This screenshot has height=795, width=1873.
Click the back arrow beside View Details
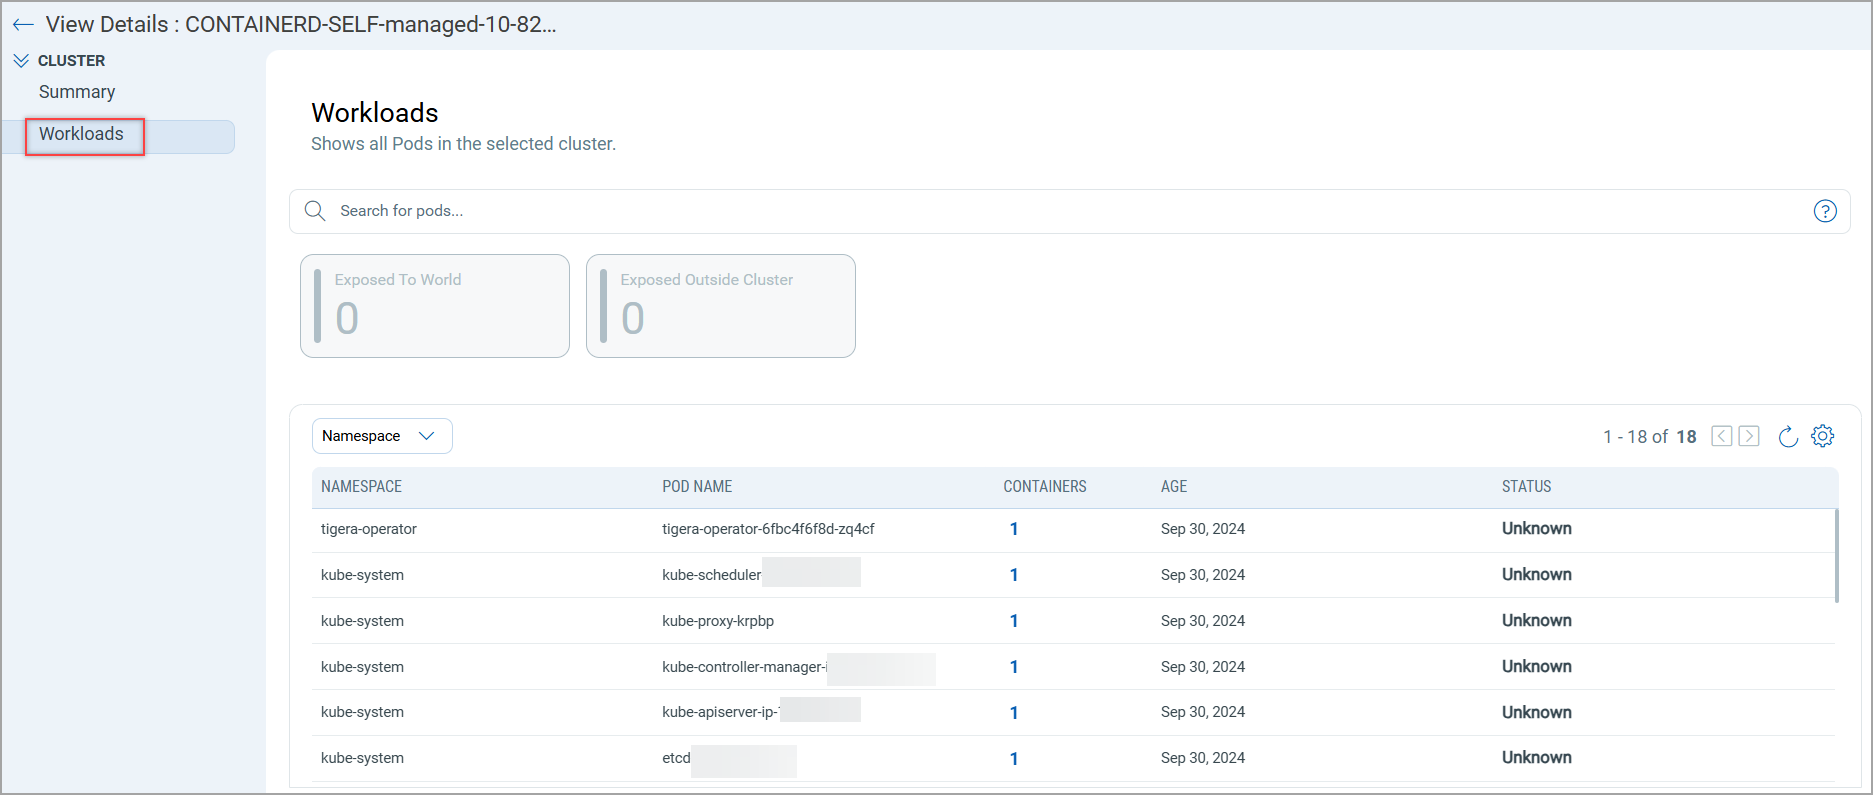tap(23, 25)
